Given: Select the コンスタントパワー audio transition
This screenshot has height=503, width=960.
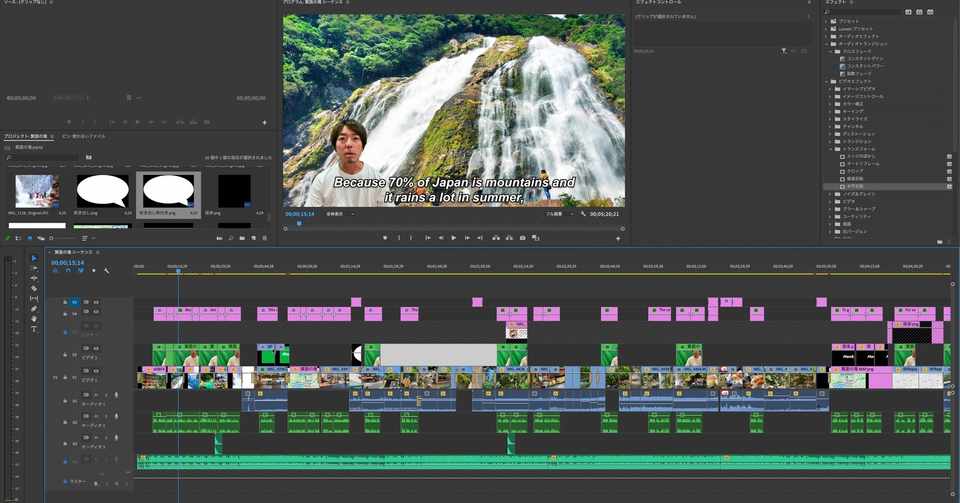Looking at the screenshot, I should (863, 67).
